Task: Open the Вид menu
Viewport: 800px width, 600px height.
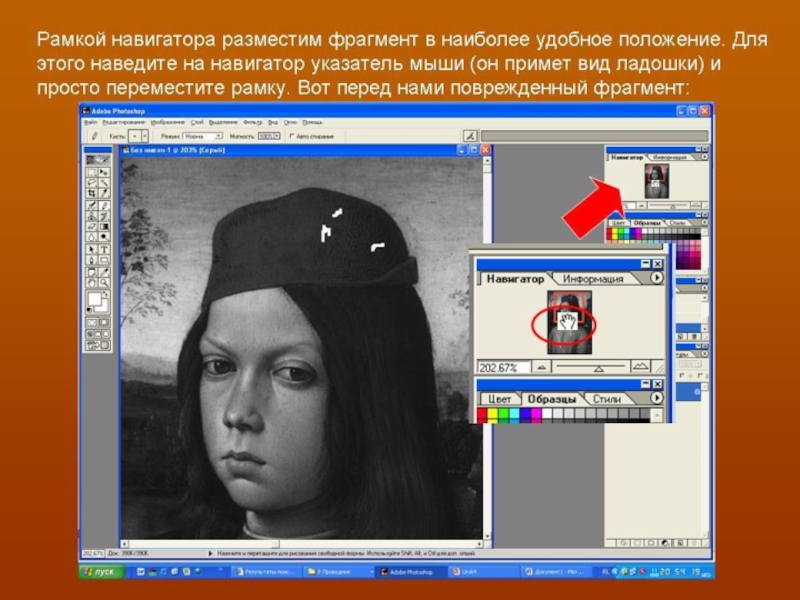Action: tap(273, 122)
